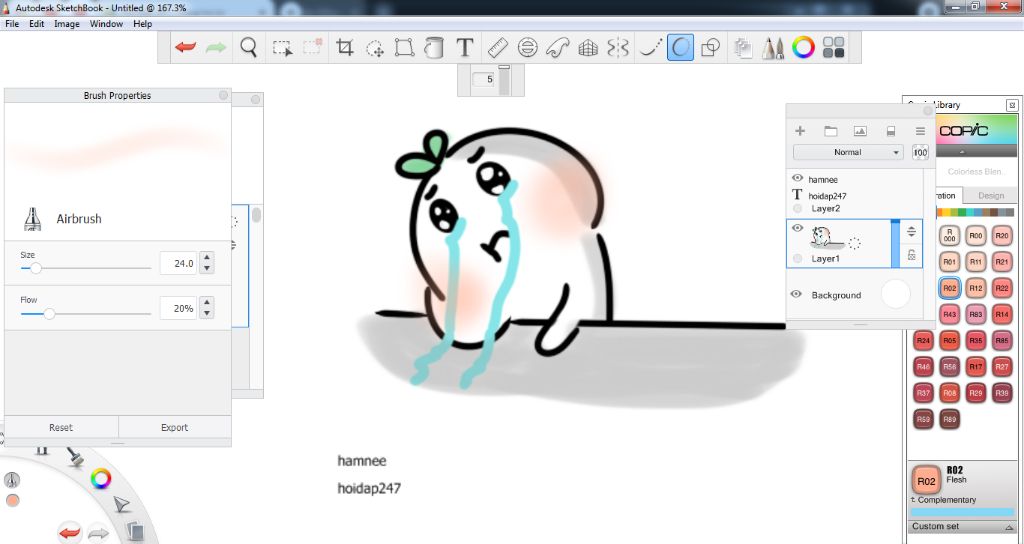Pick the R22 Copic color swatch
1024x544 pixels.
pos(1002,287)
